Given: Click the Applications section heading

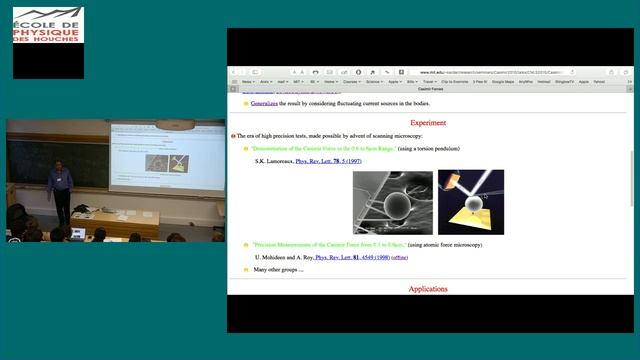Looking at the screenshot, I should tap(428, 289).
